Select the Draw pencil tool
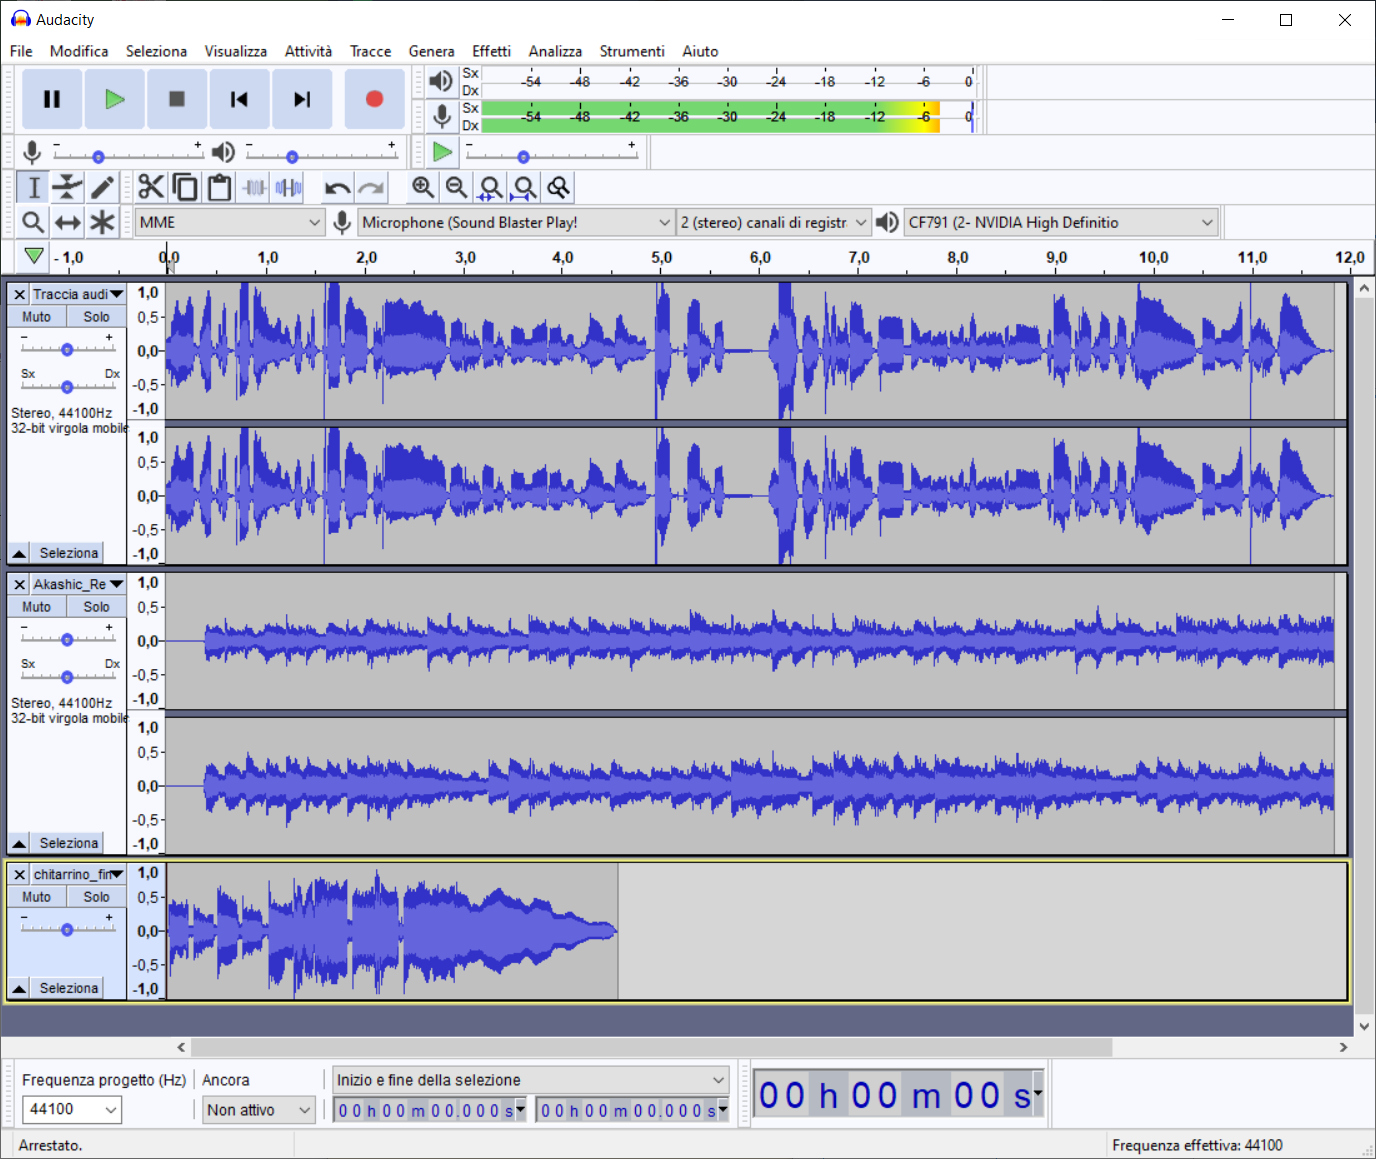This screenshot has height=1159, width=1376. point(102,187)
